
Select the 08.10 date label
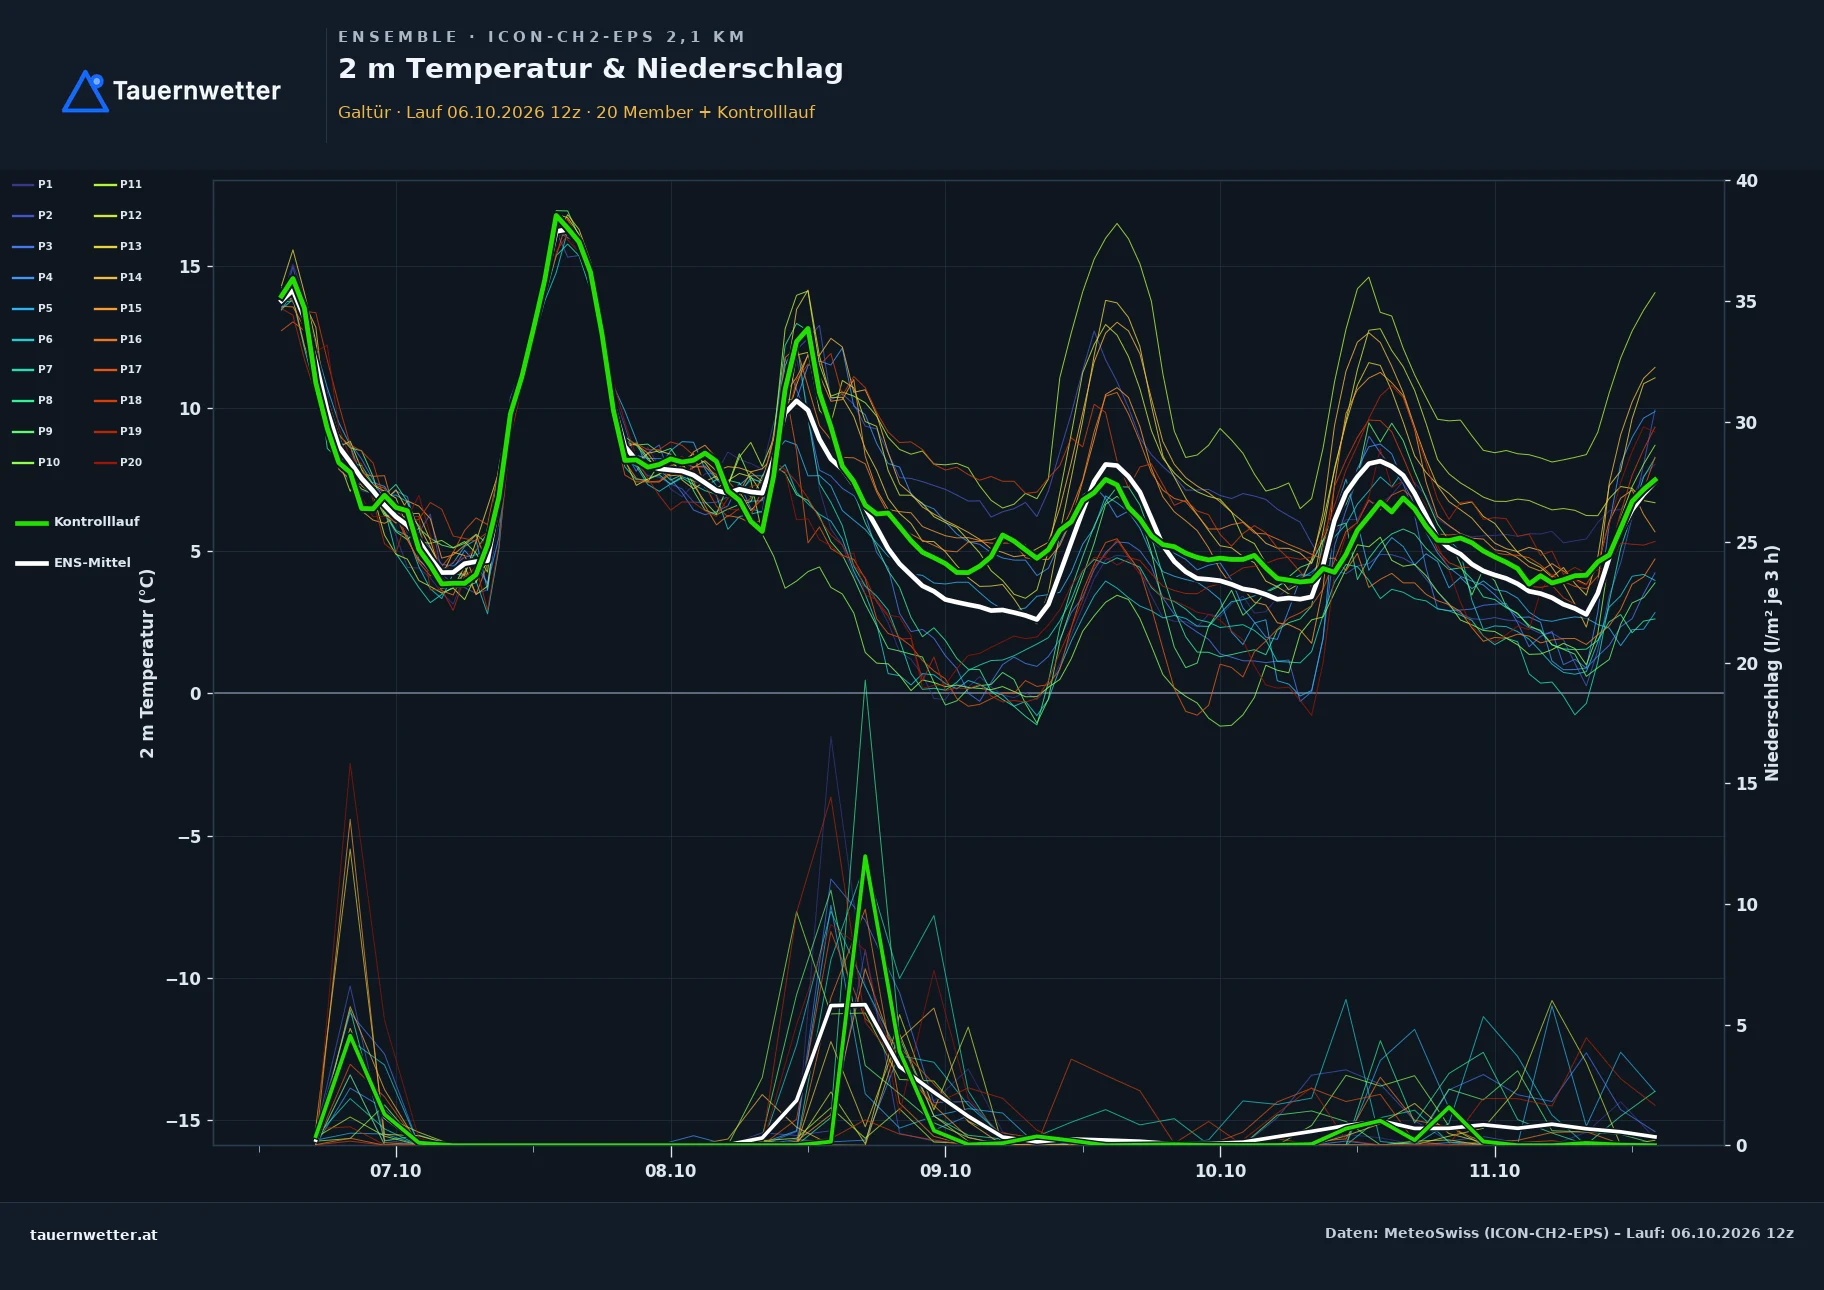coord(670,1171)
